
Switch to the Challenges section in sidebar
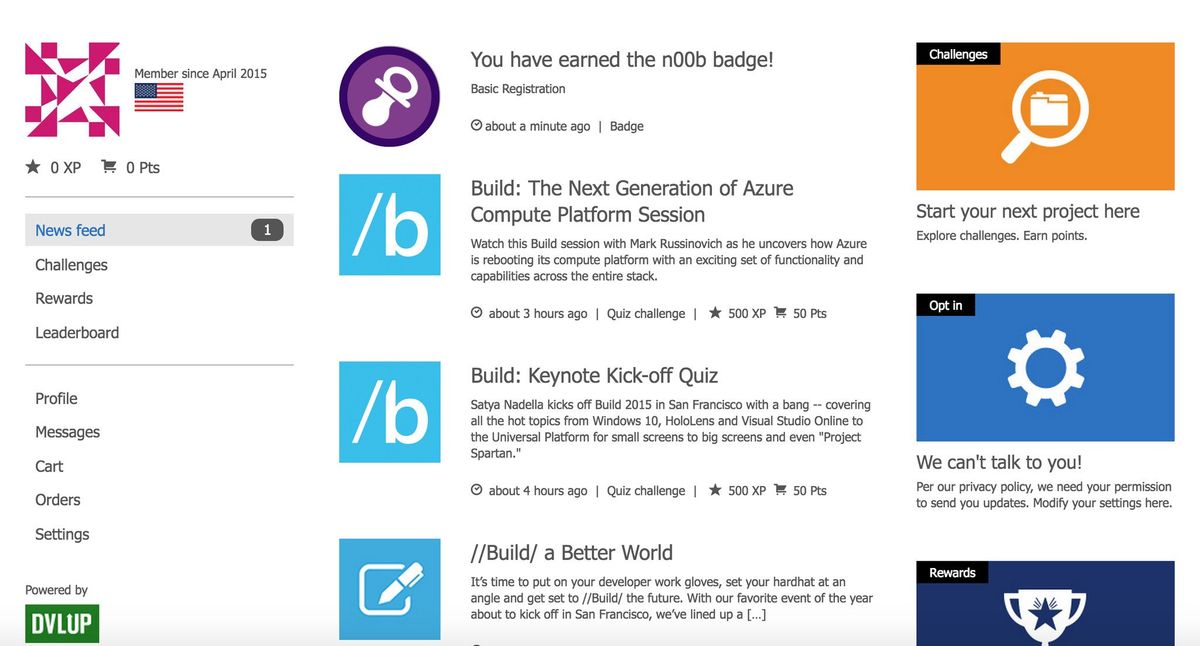click(71, 265)
